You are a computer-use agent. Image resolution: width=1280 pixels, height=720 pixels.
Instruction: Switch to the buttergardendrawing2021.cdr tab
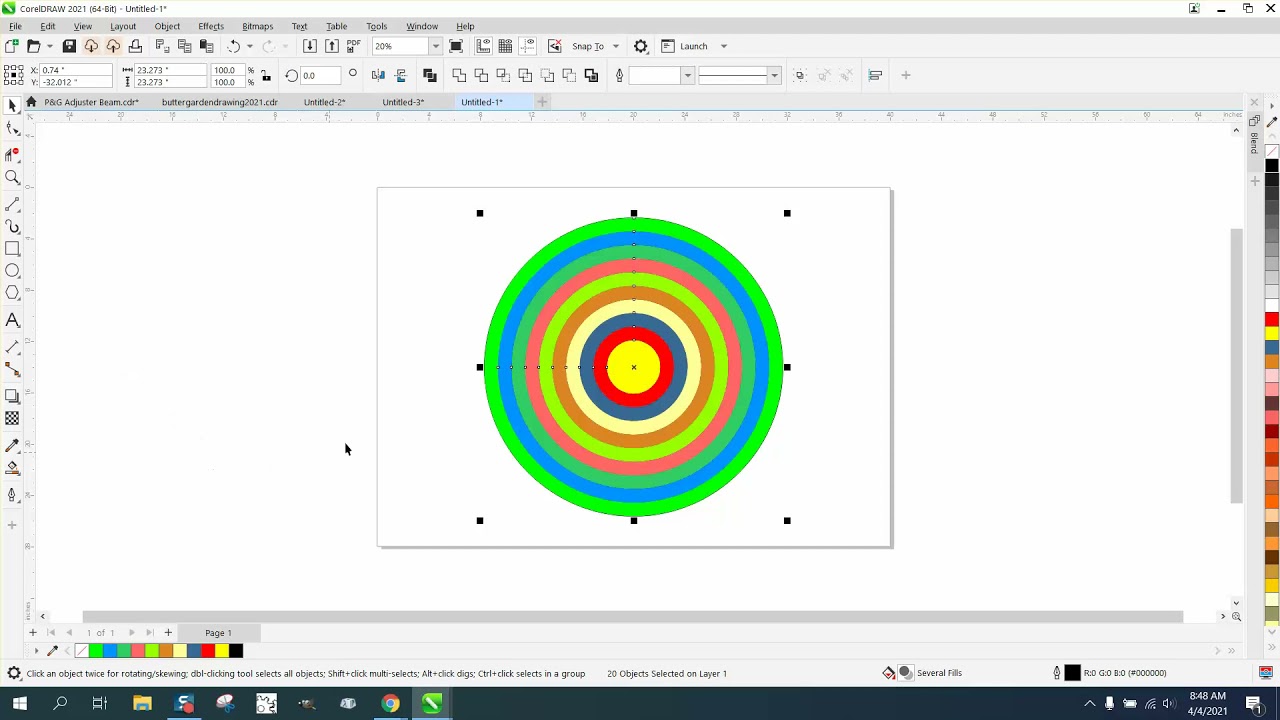220,102
